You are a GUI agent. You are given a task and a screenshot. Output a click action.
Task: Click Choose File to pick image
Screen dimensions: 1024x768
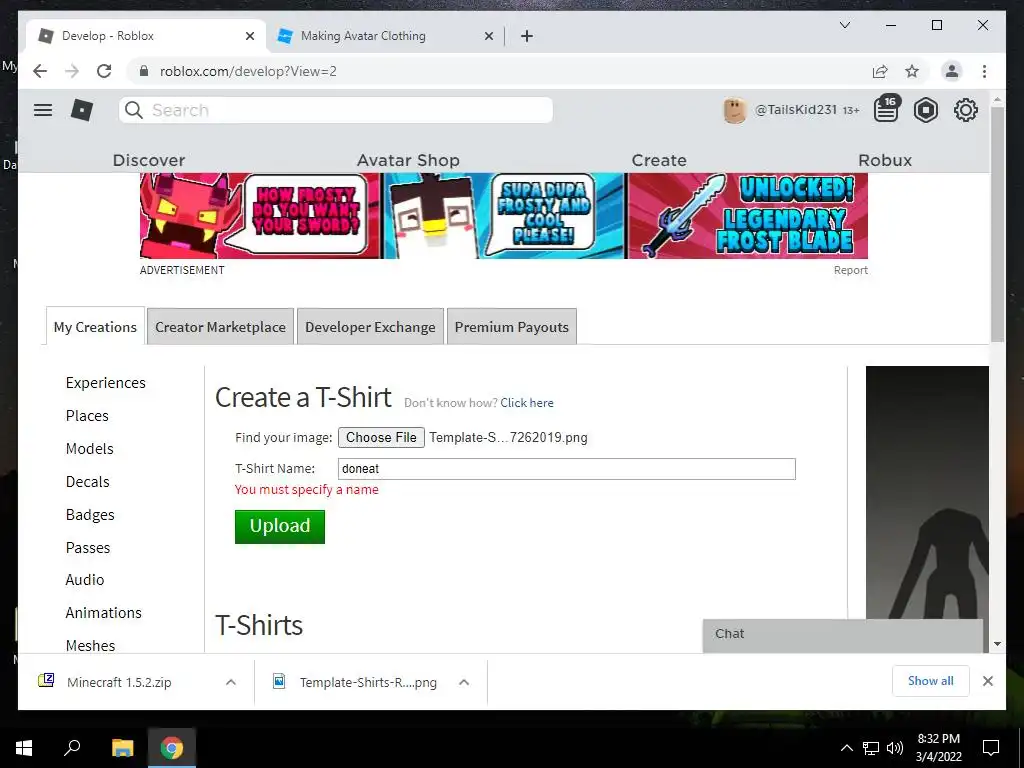click(x=381, y=438)
